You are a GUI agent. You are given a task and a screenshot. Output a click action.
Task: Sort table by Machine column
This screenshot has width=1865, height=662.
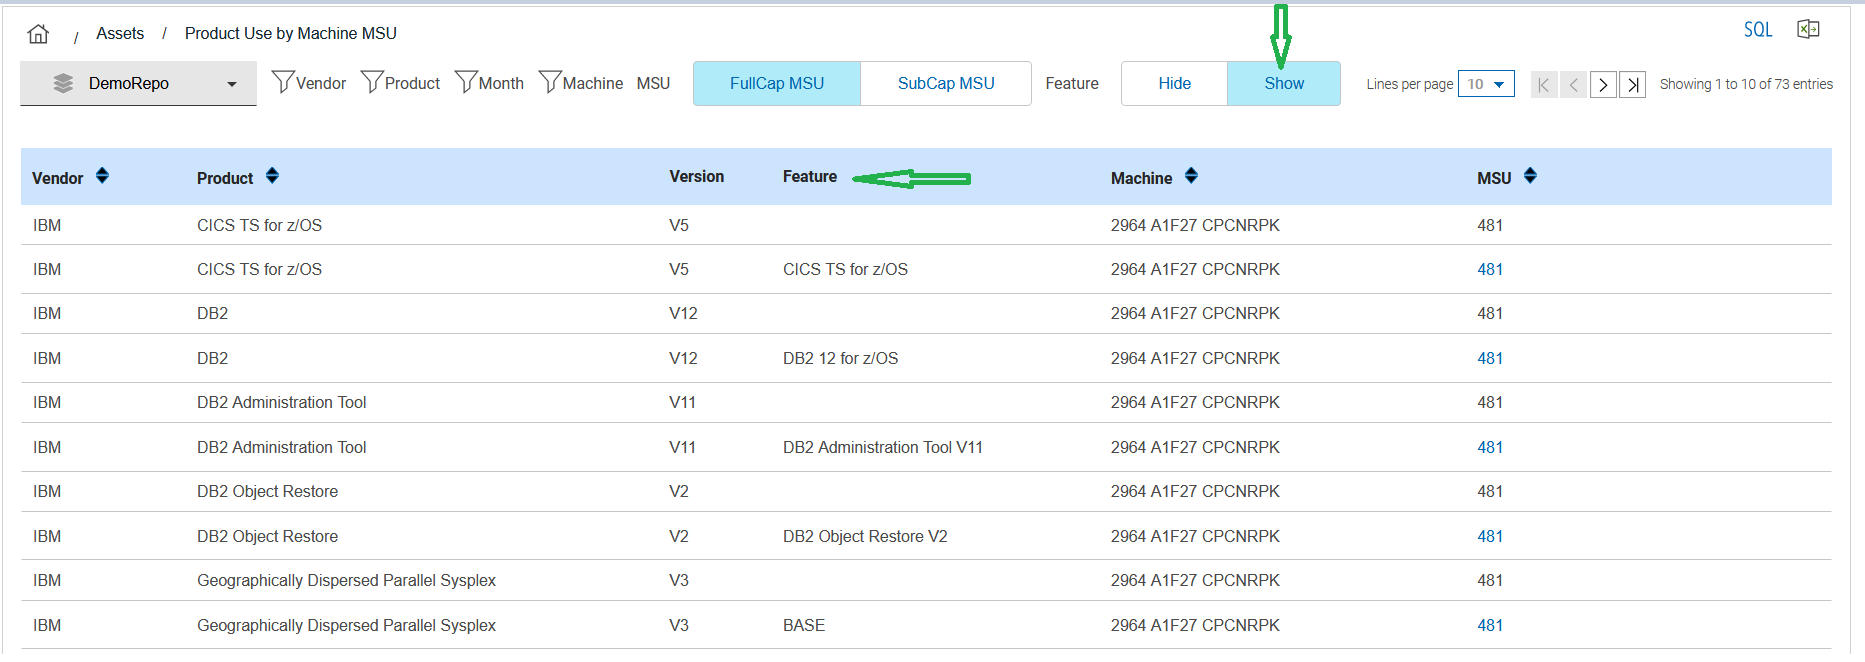1191,176
